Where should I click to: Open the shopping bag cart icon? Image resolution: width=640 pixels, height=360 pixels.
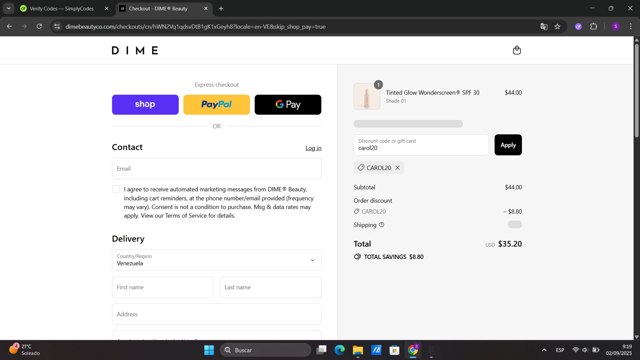click(x=517, y=50)
